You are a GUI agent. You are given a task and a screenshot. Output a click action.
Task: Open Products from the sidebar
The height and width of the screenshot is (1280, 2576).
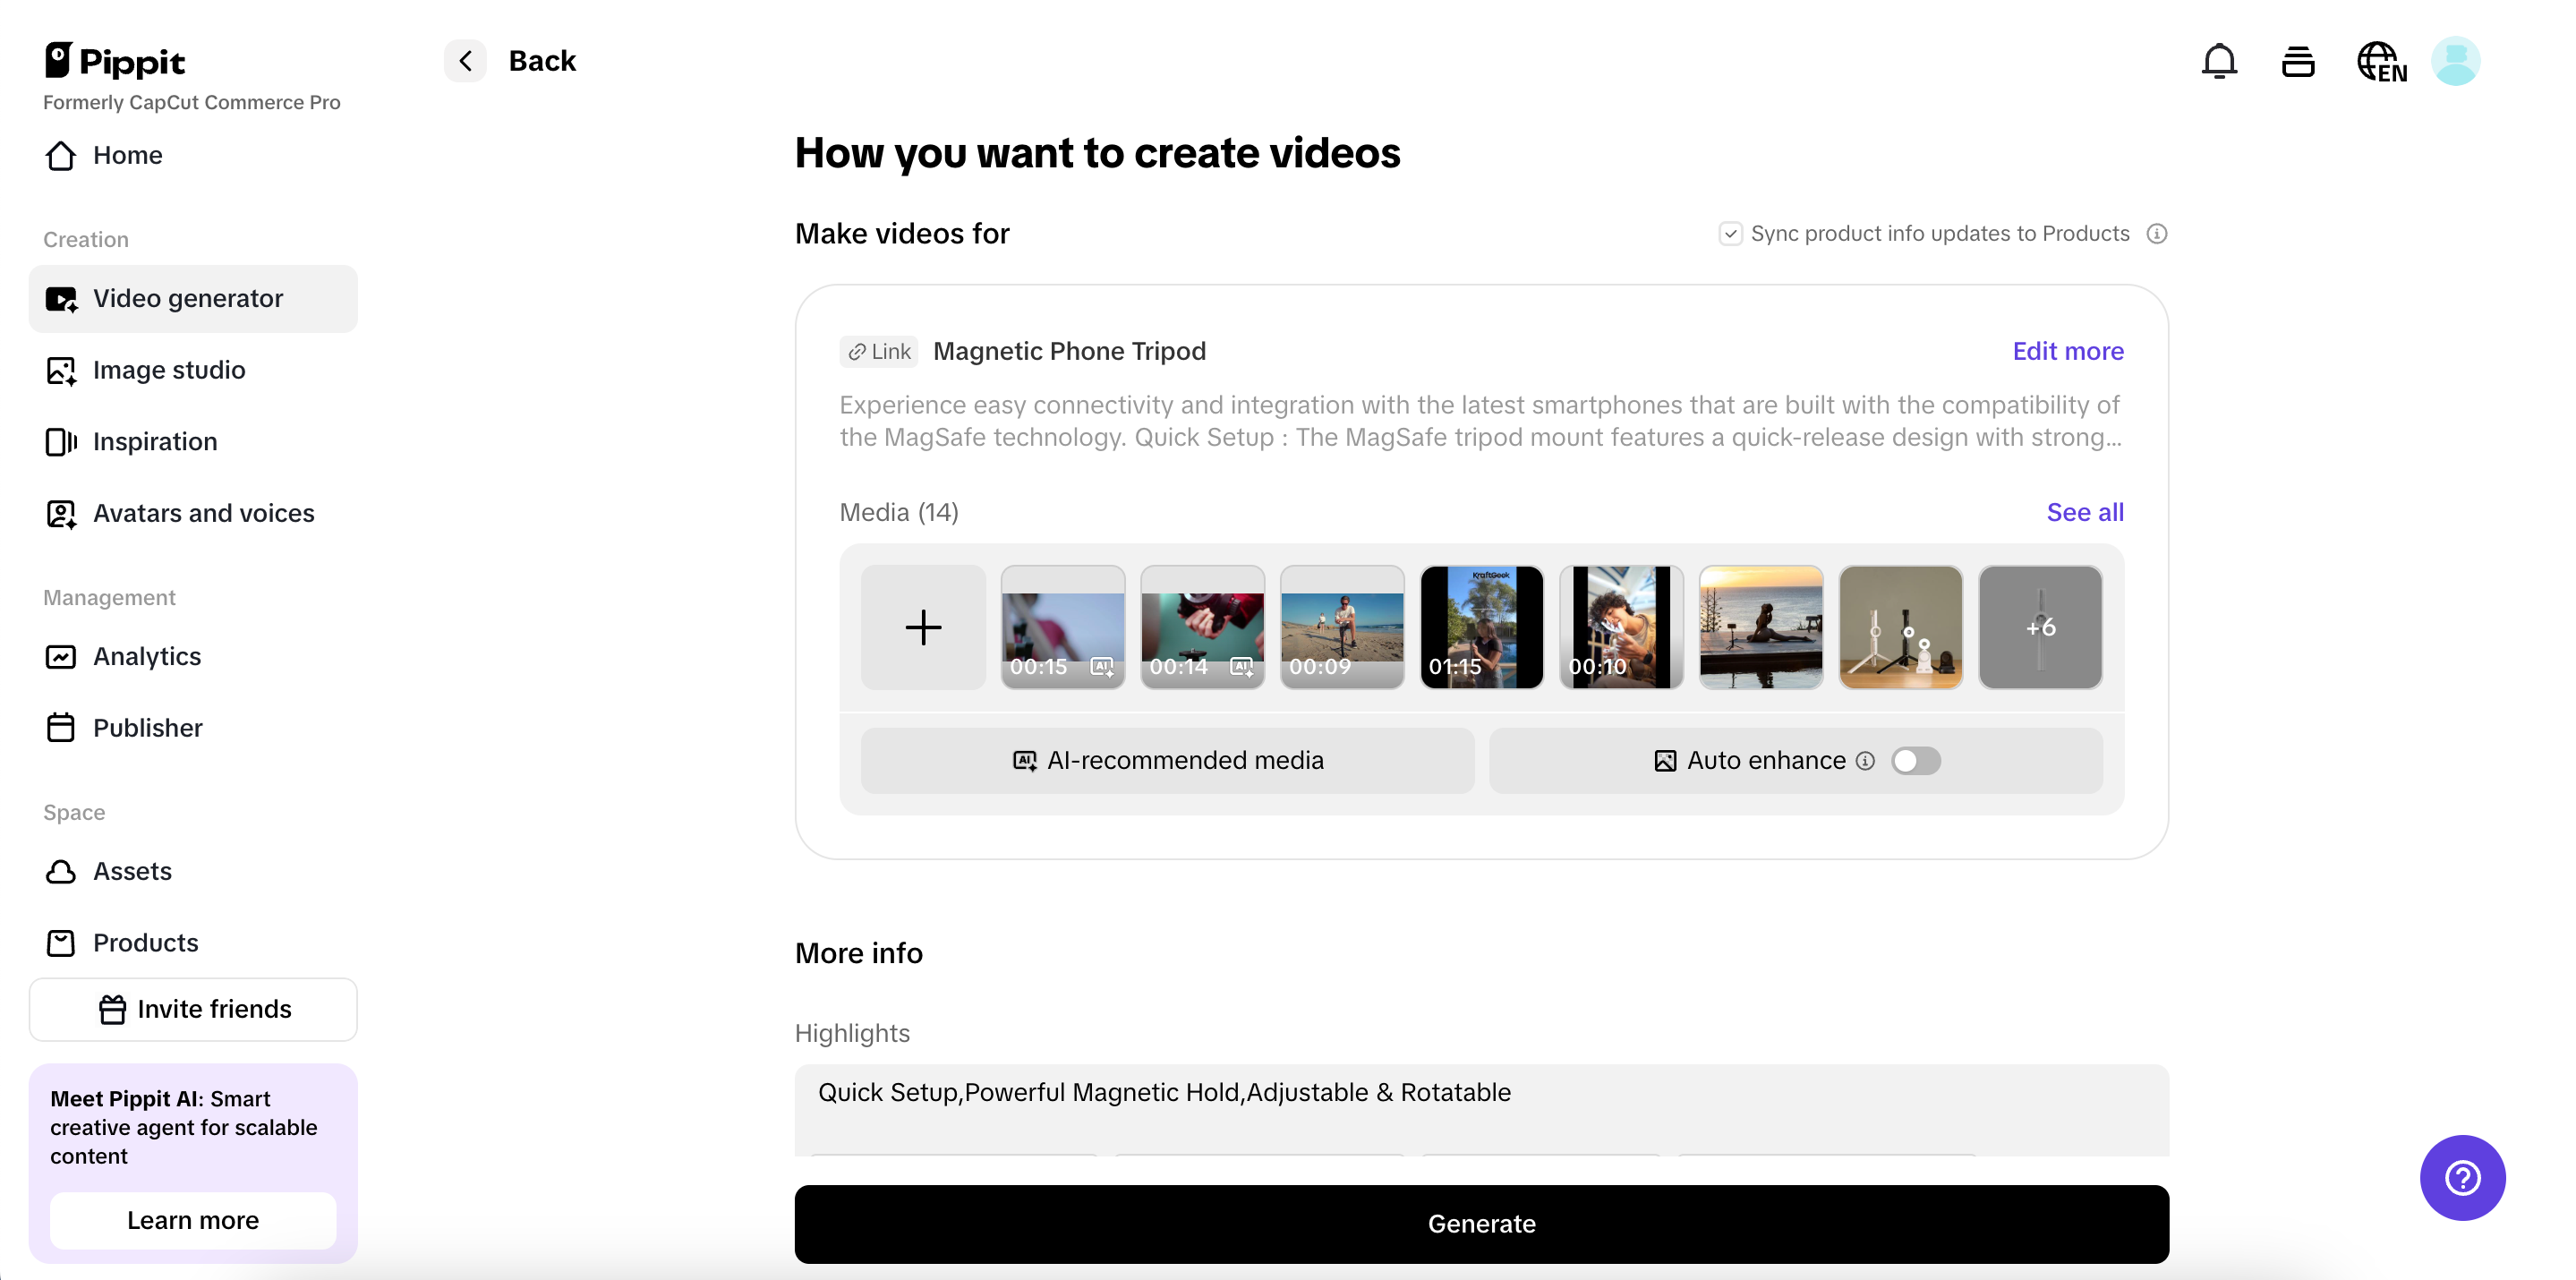coord(146,942)
